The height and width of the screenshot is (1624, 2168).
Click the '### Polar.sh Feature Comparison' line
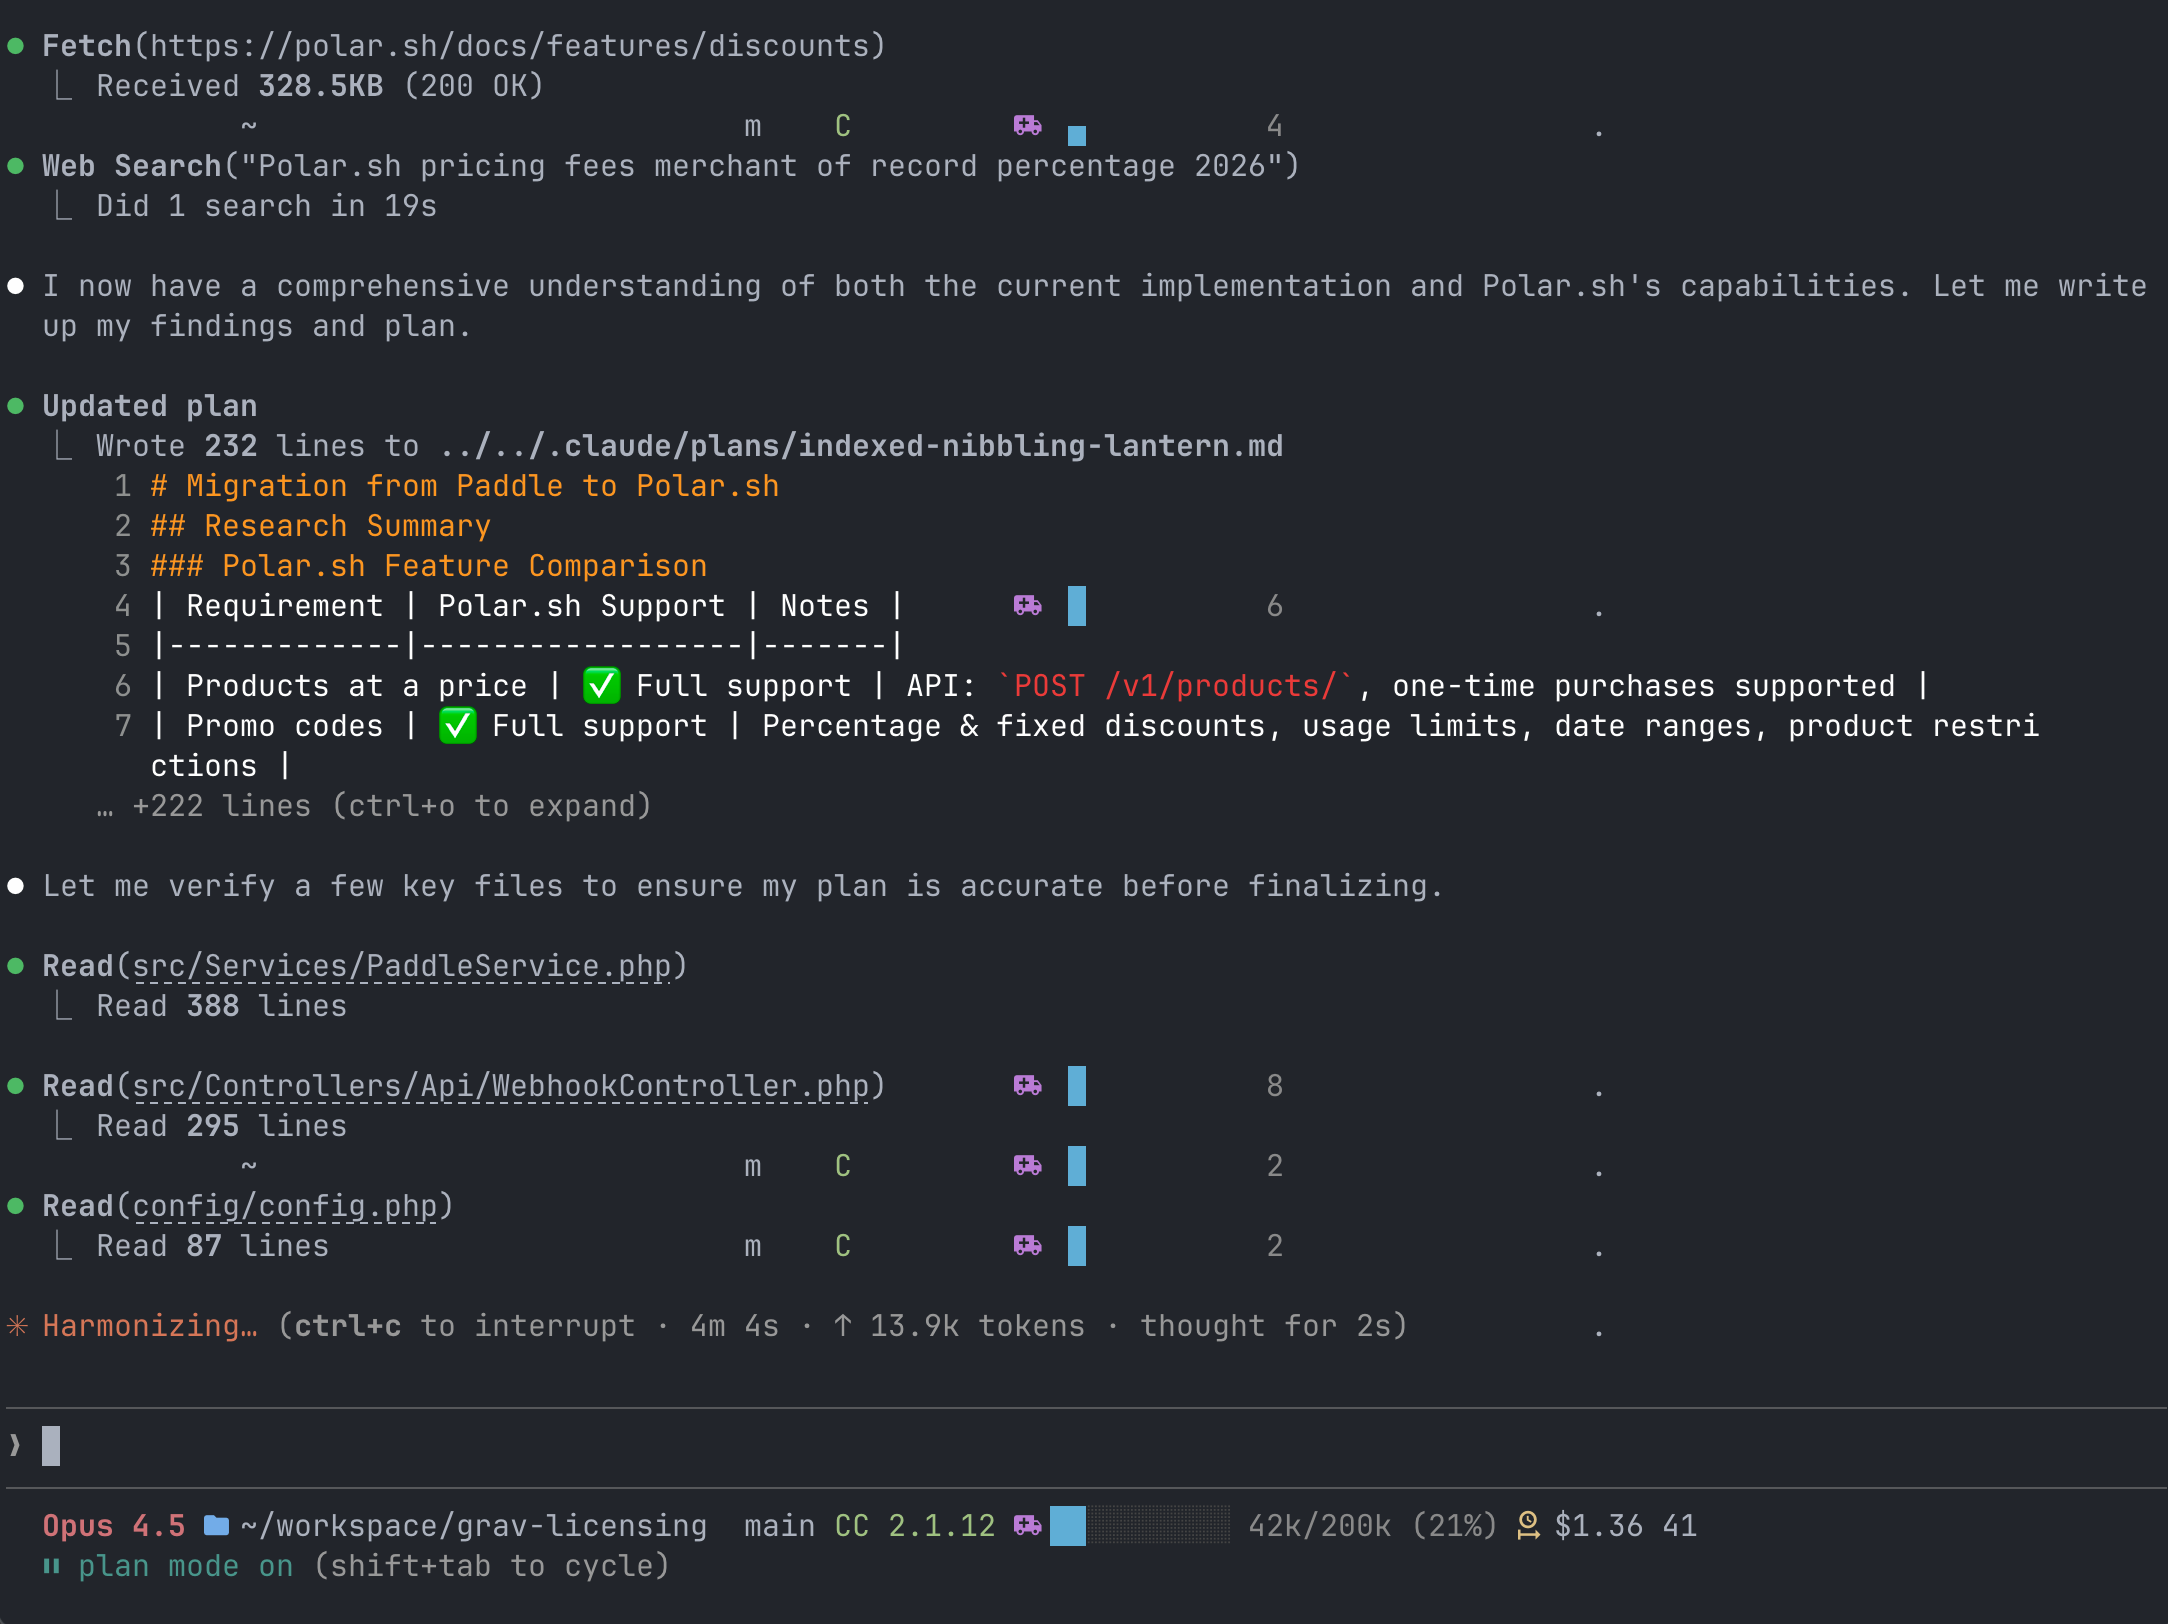click(x=428, y=566)
